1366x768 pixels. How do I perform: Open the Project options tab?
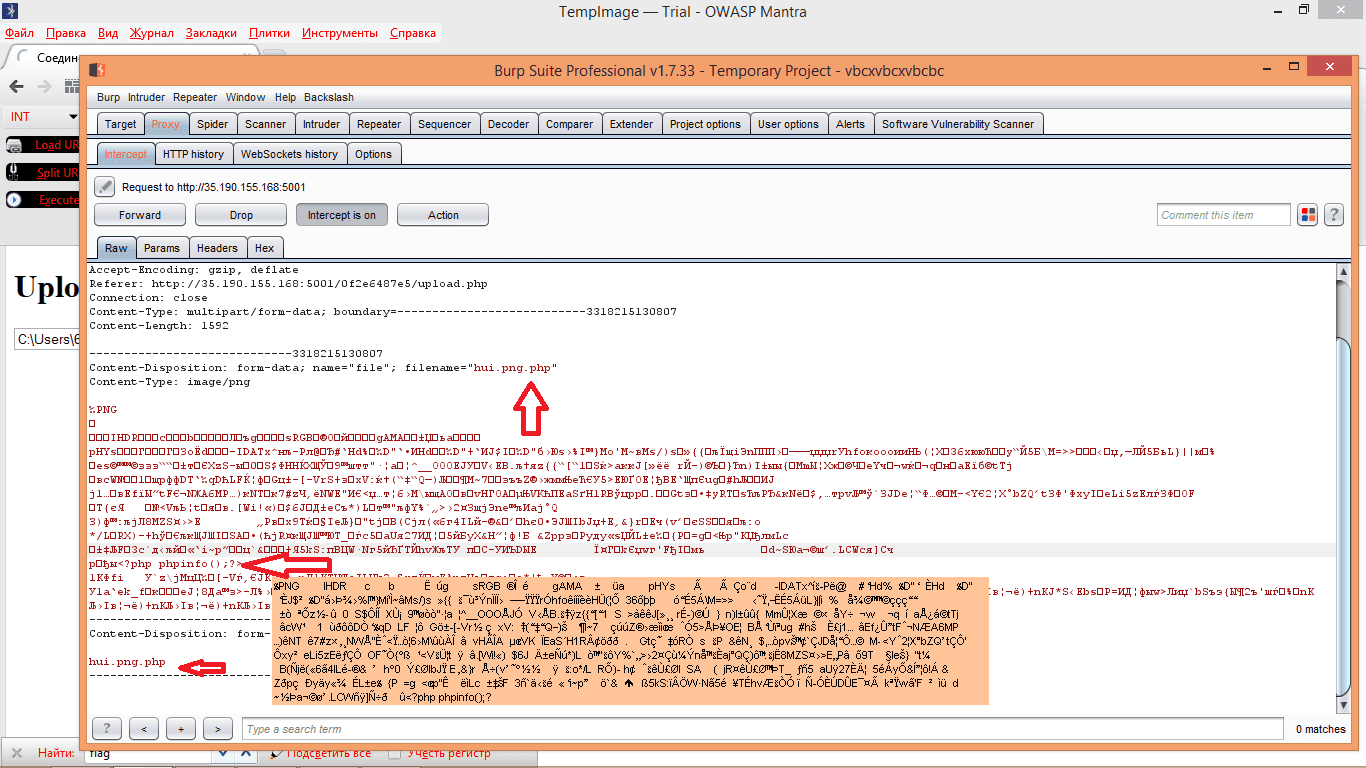click(705, 124)
